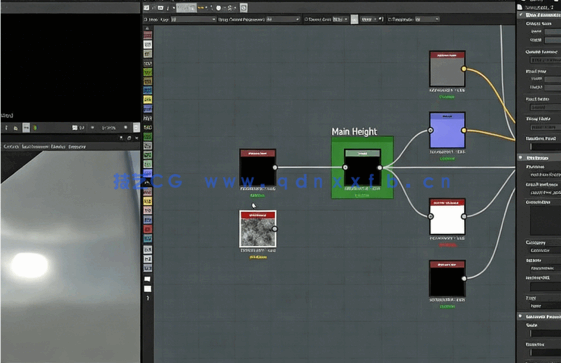Viewport: 561px width, 363px height.
Task: Click the Description text area in properties
Action: click(x=546, y=221)
